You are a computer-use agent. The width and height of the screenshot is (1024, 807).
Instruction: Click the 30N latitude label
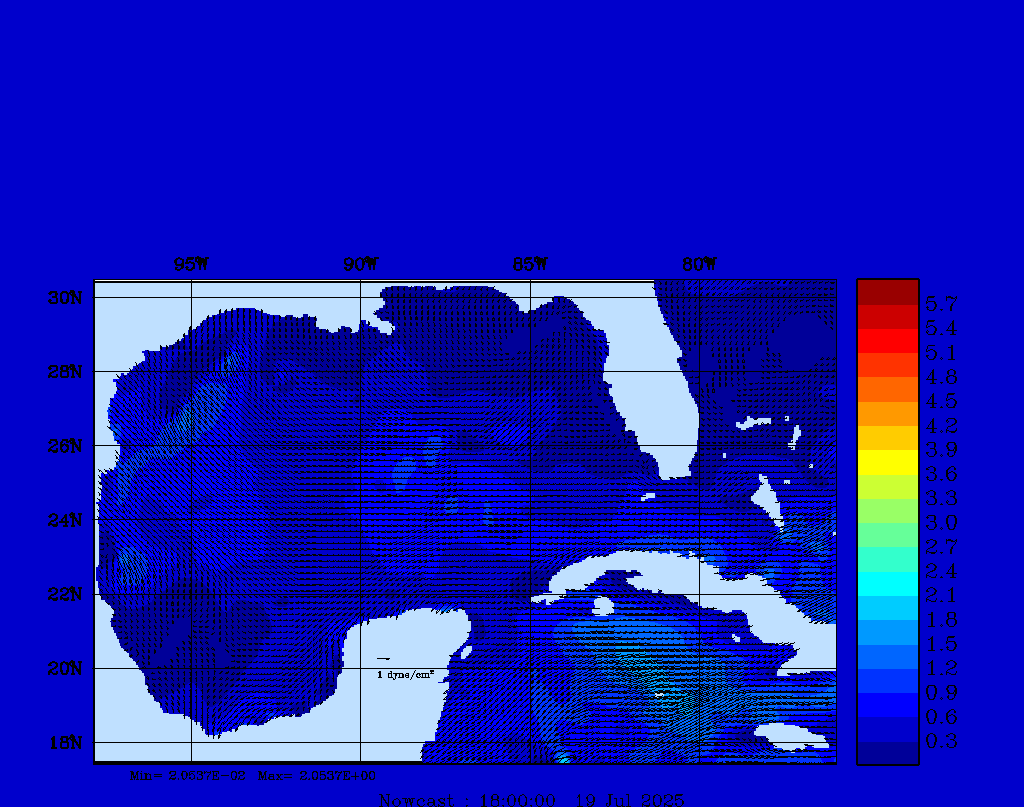point(64,298)
